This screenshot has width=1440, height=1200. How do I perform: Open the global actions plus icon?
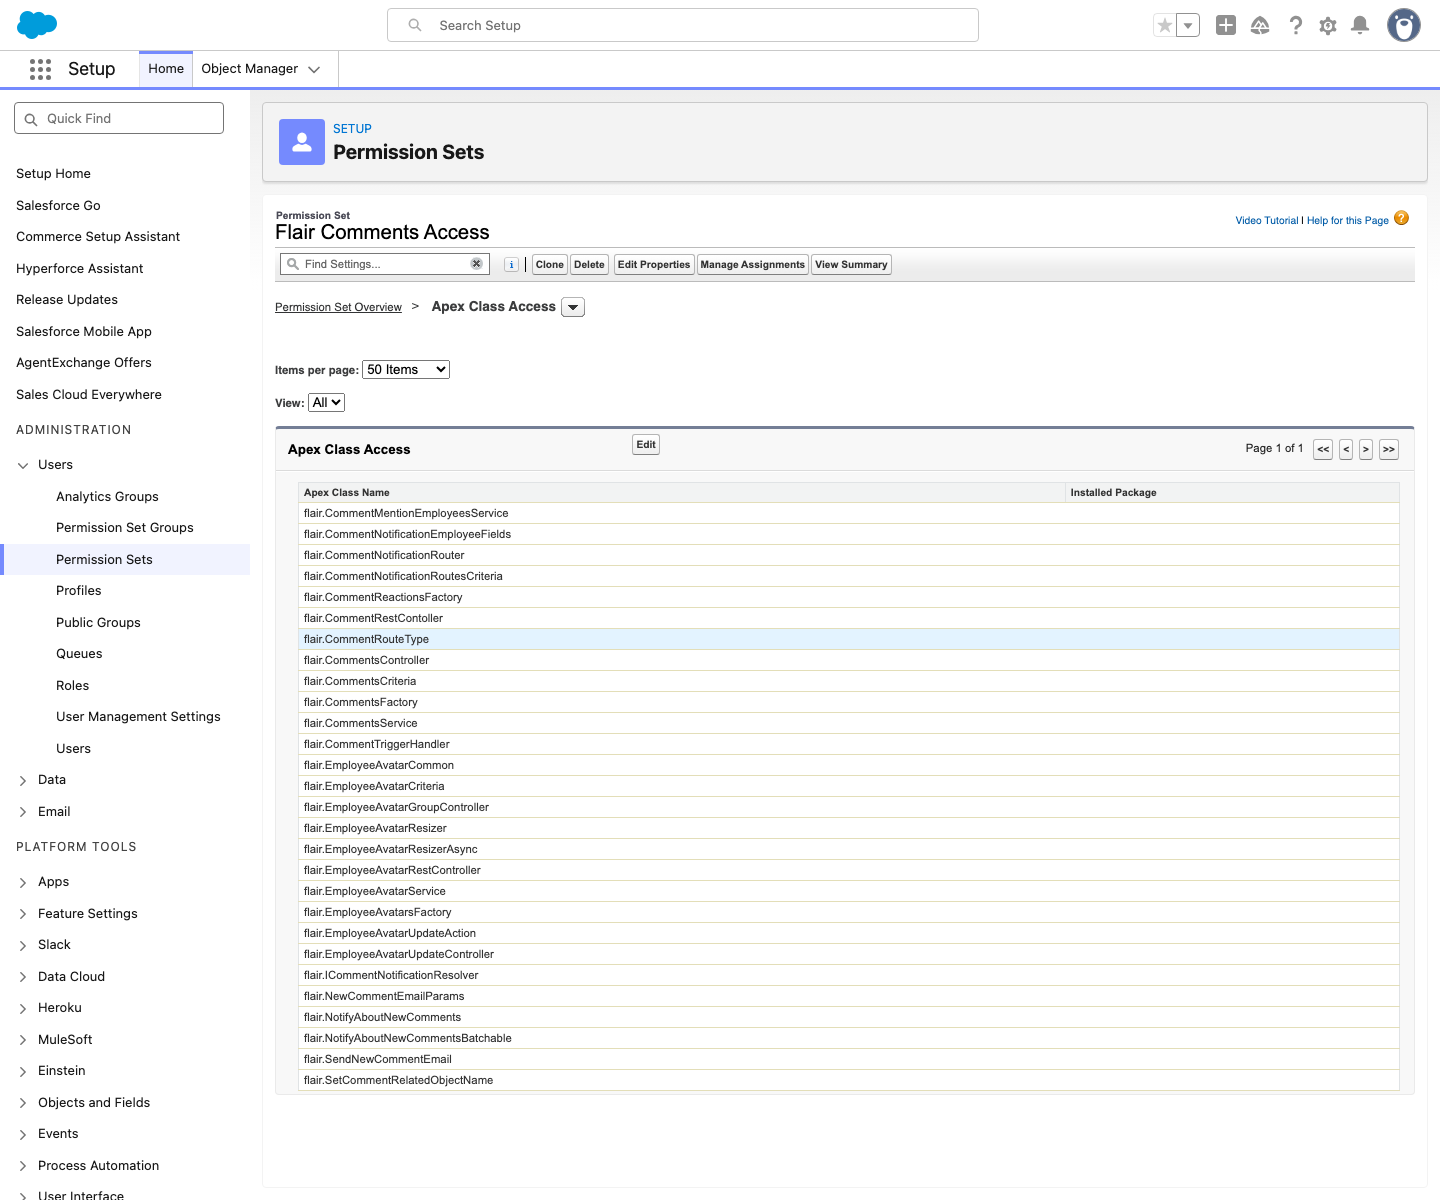[1226, 25]
